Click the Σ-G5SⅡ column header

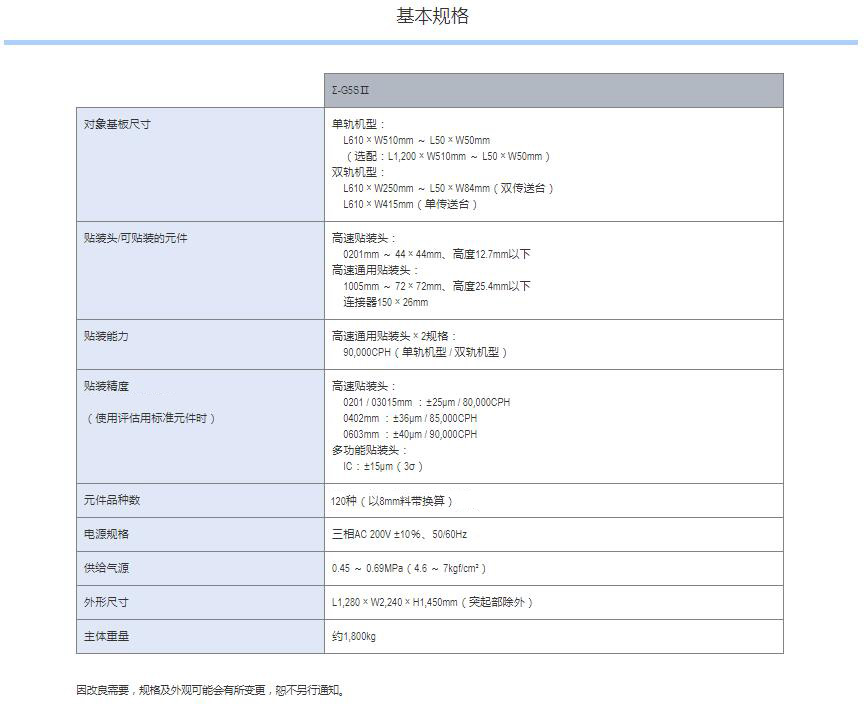tap(351, 91)
